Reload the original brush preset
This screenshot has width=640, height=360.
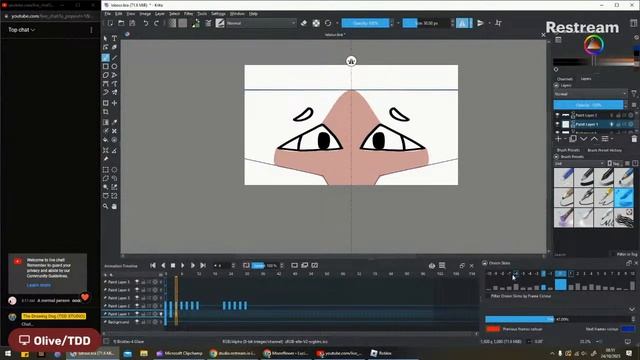(328, 23)
